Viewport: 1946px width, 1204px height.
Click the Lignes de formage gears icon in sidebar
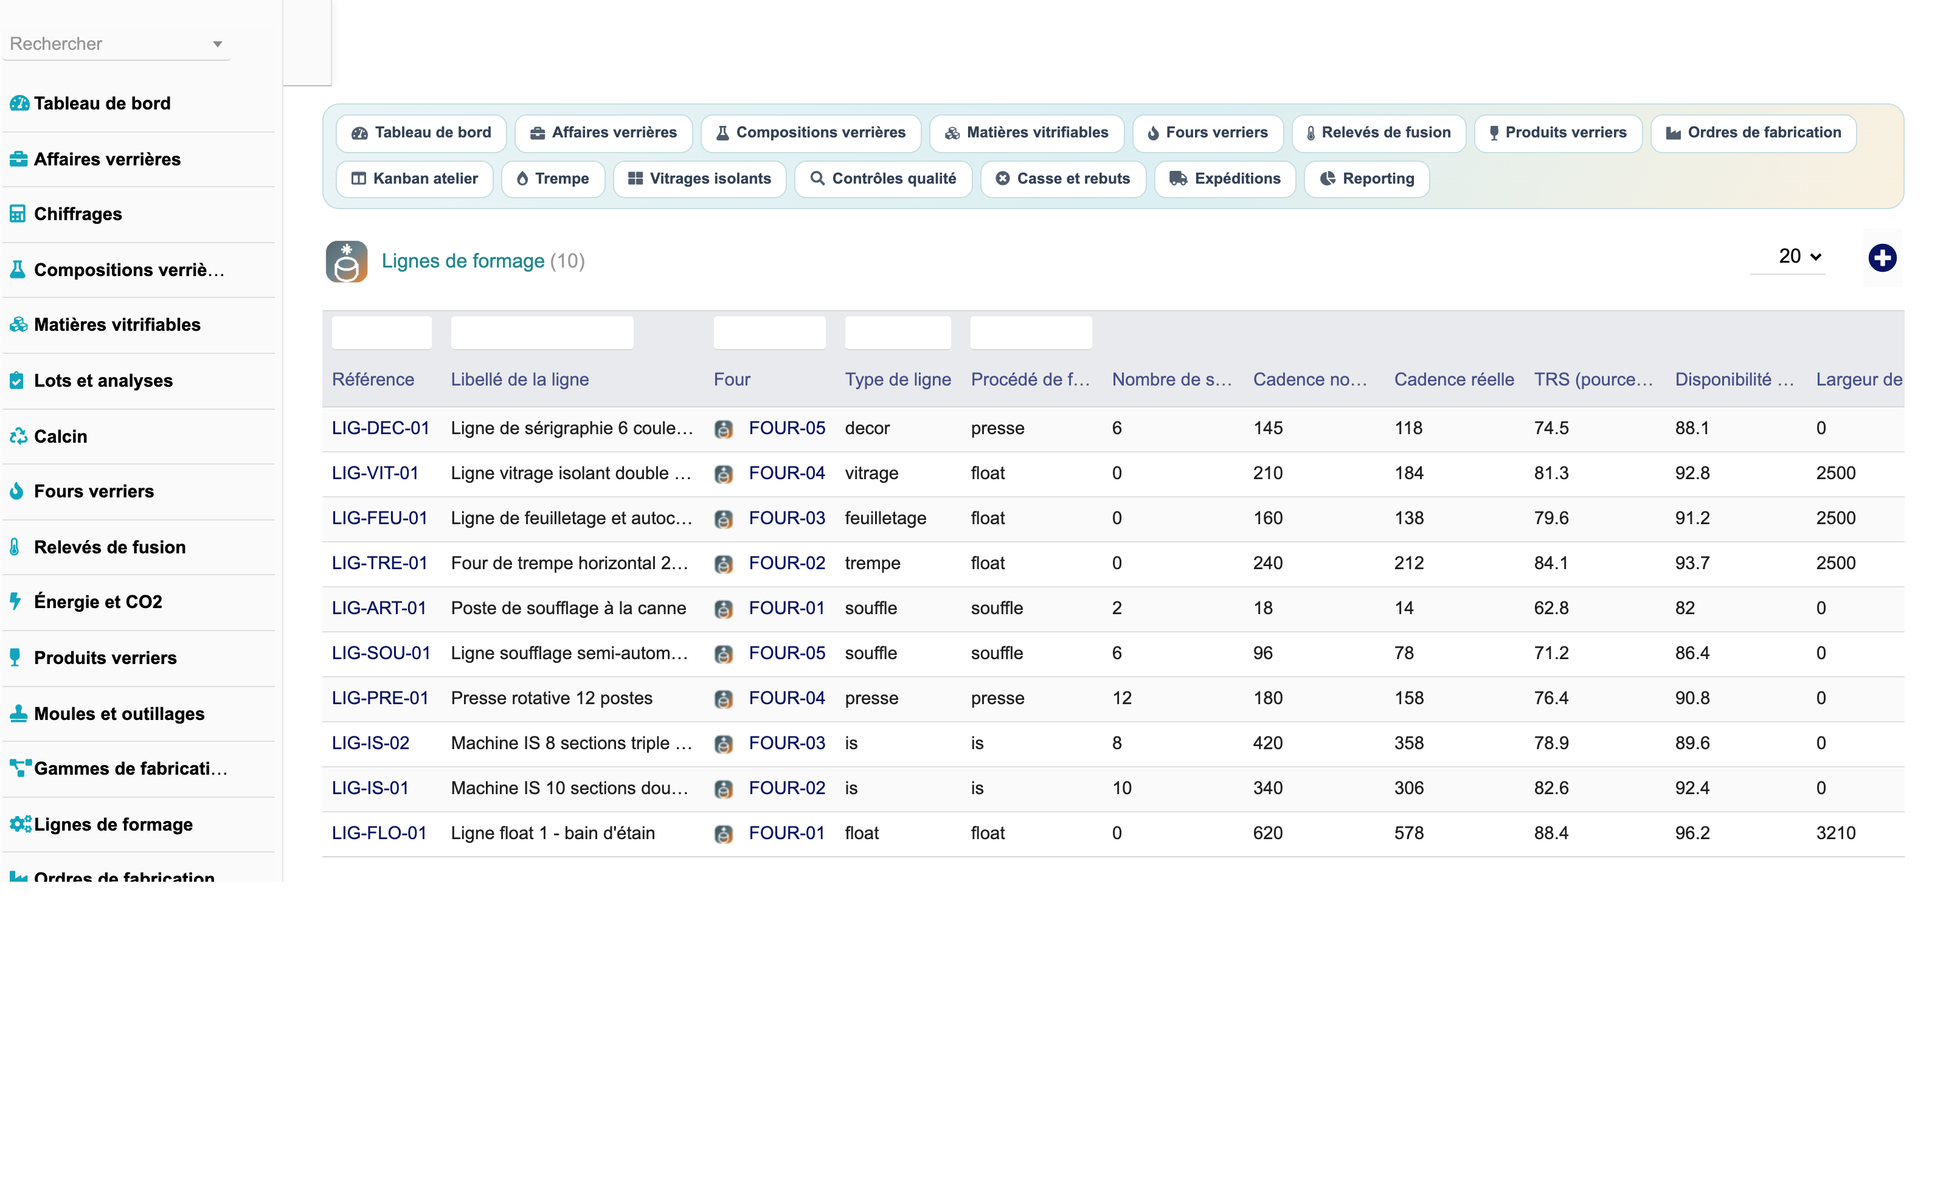pos(20,824)
